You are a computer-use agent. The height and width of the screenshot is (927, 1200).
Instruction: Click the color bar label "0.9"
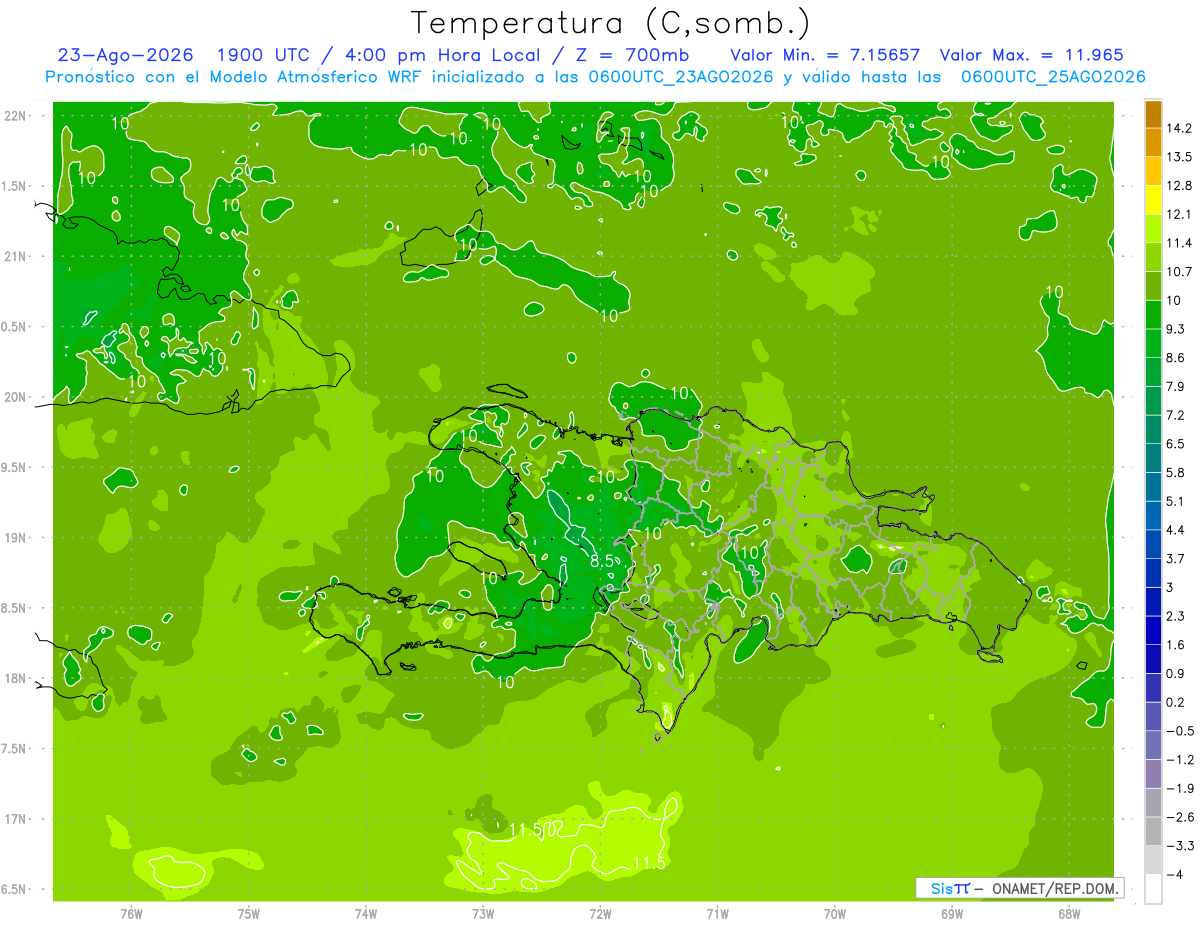coord(1177,673)
